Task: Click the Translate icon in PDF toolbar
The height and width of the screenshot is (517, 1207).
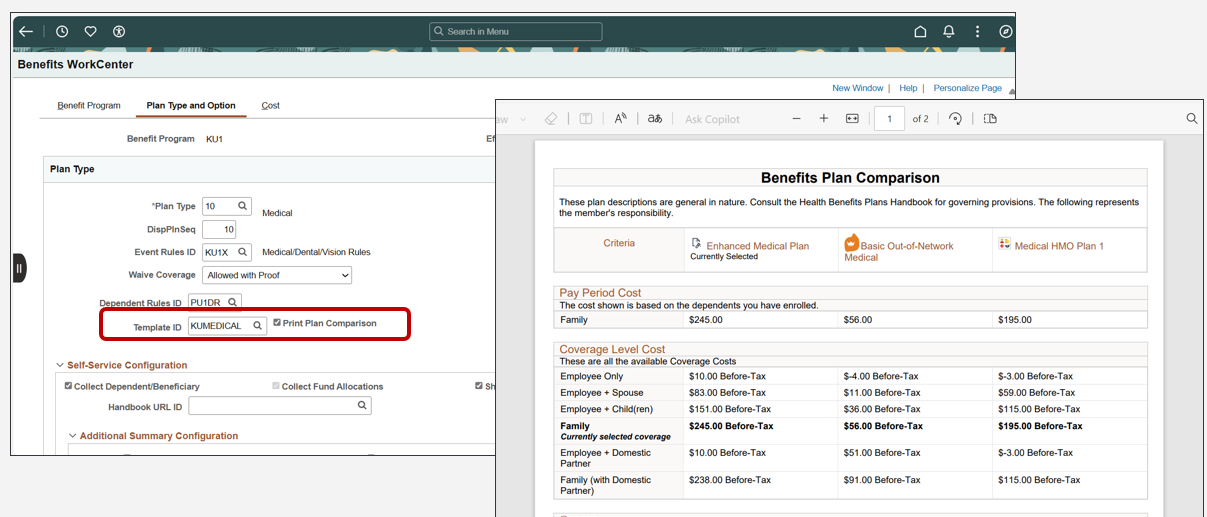Action: point(655,118)
